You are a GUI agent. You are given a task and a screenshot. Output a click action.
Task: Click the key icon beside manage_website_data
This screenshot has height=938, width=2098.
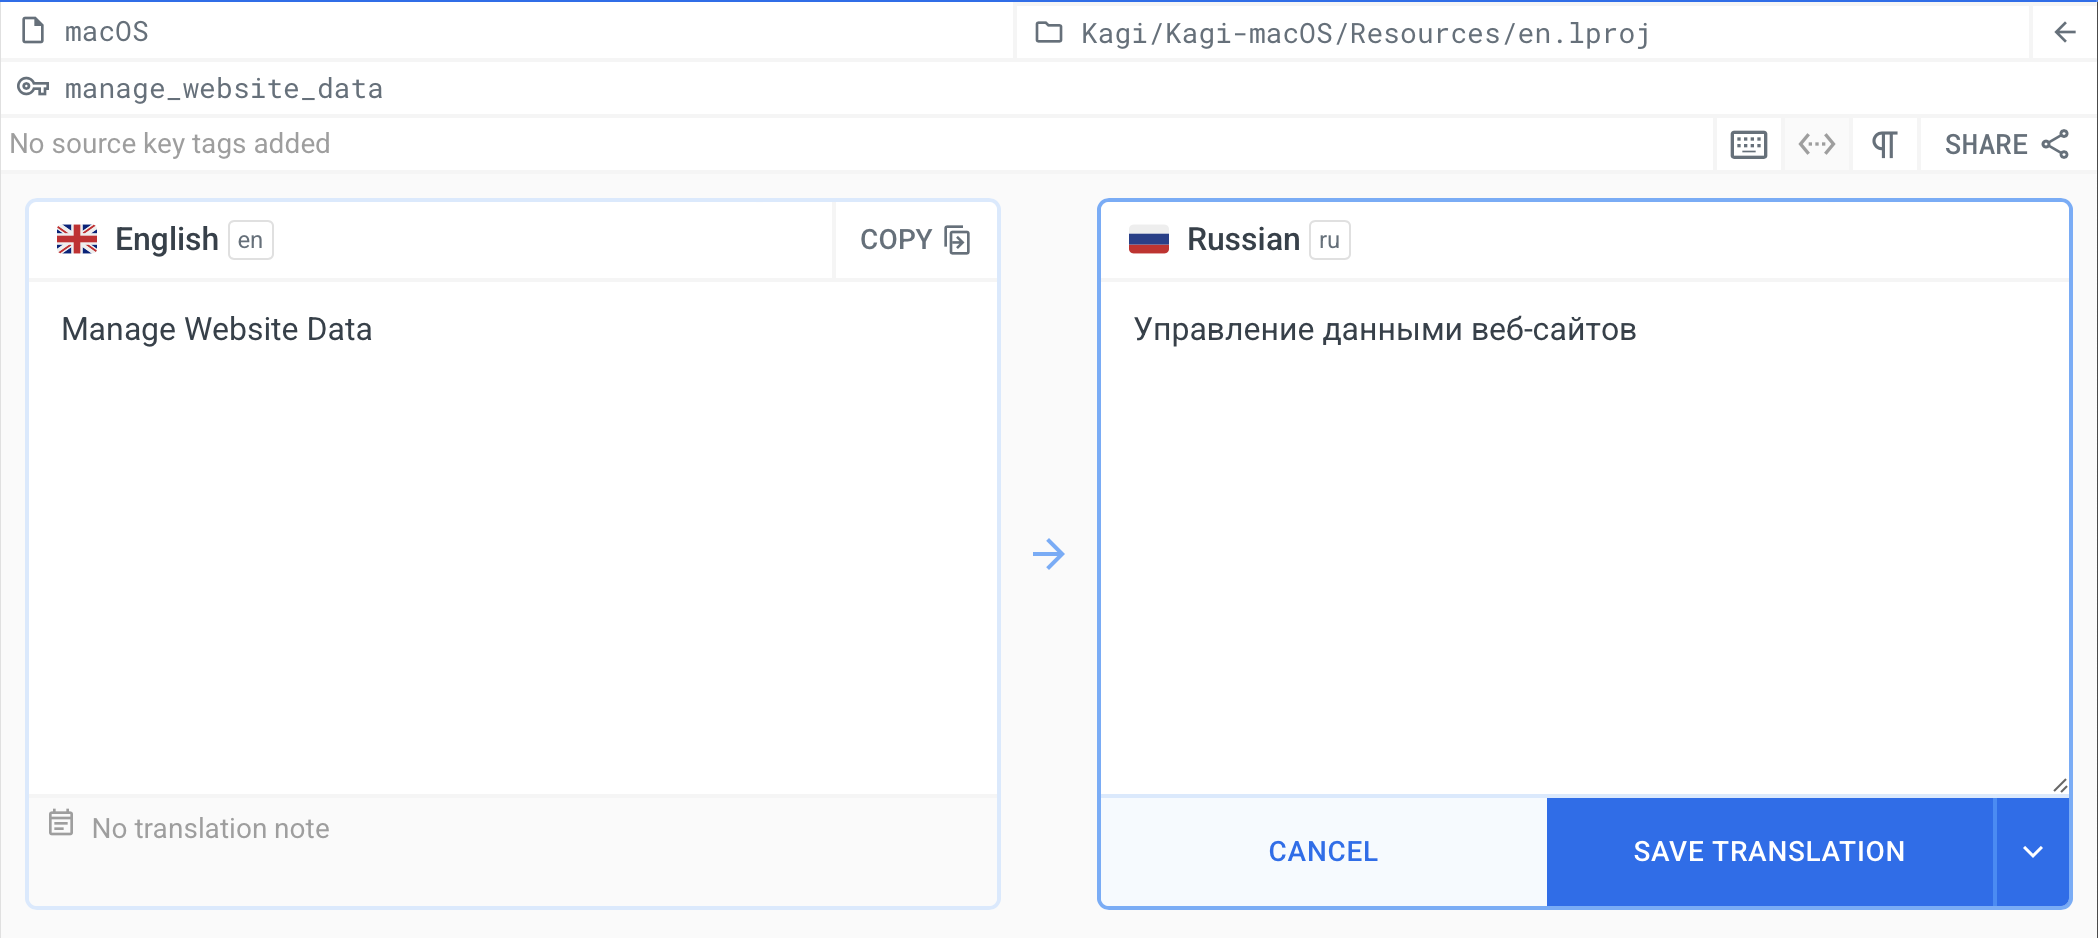[33, 88]
